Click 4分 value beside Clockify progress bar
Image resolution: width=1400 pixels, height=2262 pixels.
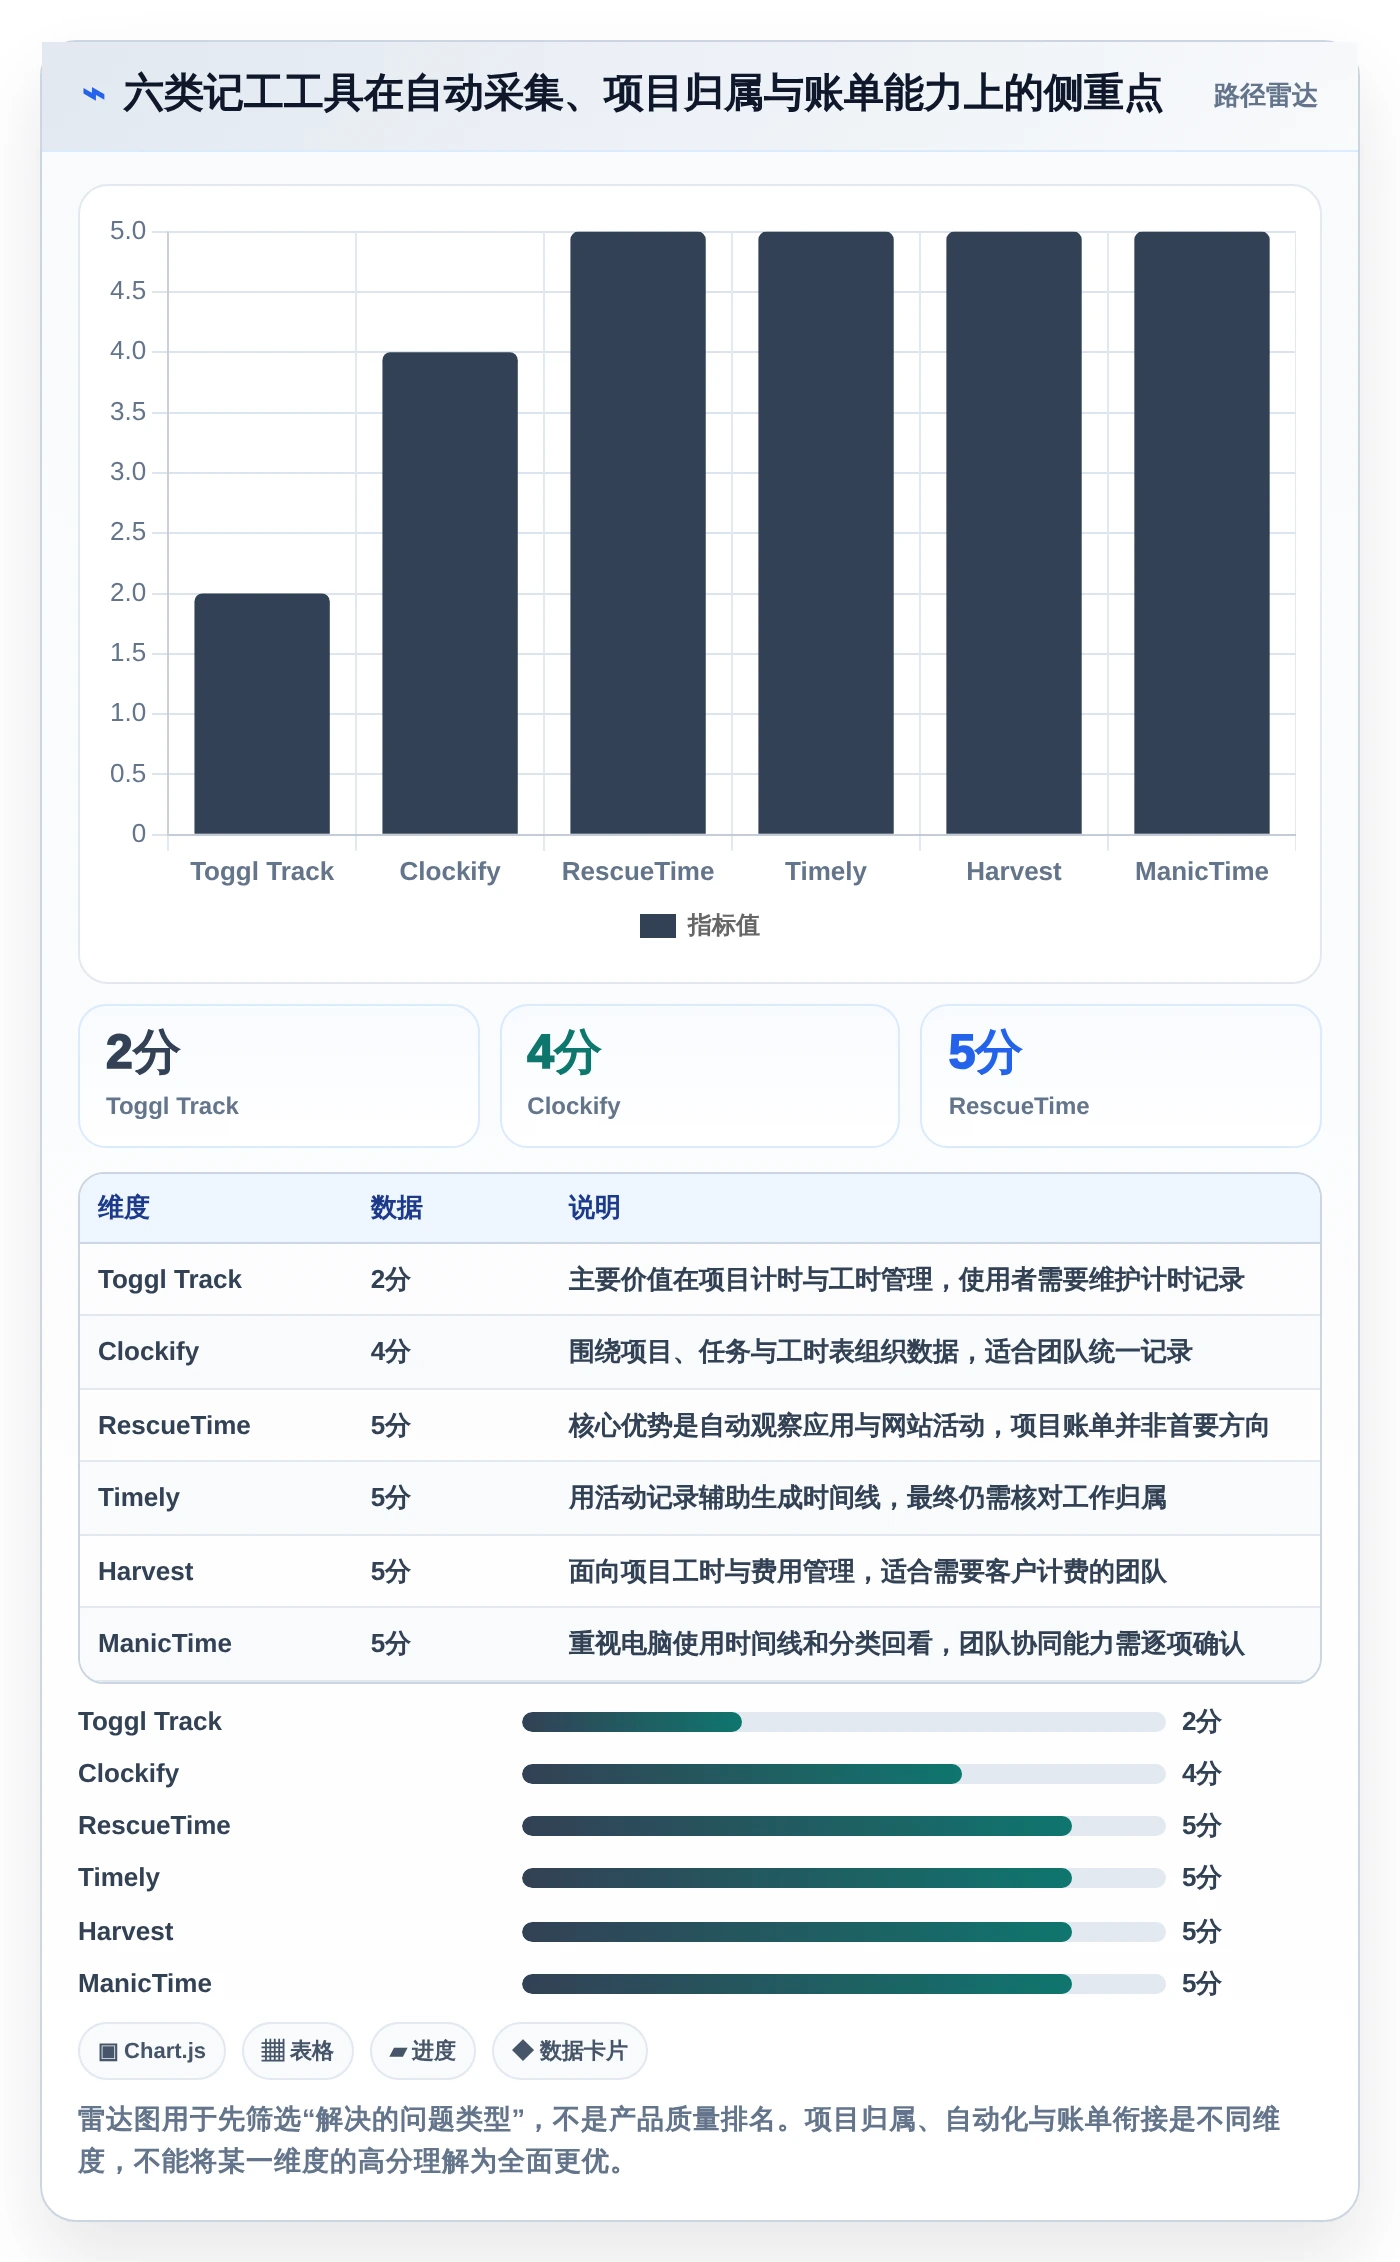tap(1202, 1774)
